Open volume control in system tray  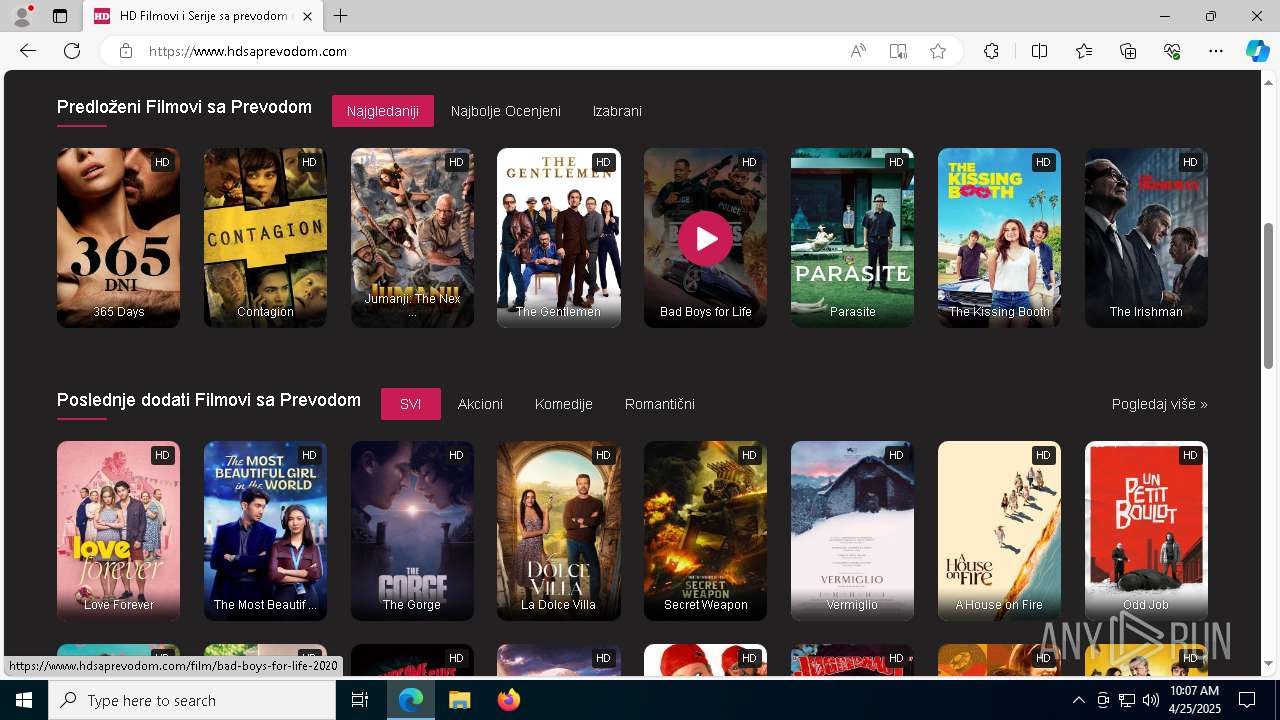tap(1151, 700)
